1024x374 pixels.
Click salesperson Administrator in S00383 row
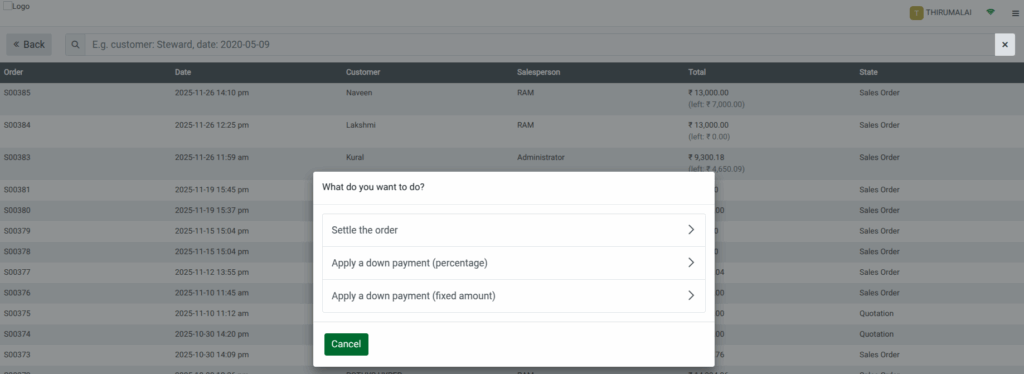[x=541, y=157]
